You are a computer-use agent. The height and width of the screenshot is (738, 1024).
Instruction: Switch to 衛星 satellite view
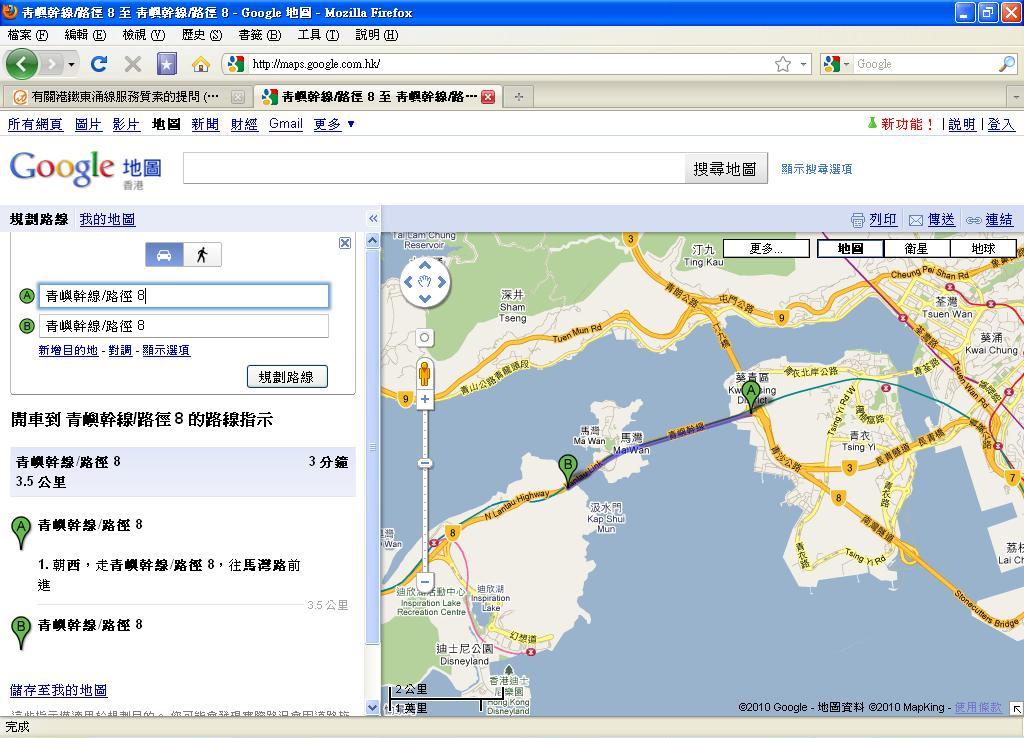tap(916, 248)
